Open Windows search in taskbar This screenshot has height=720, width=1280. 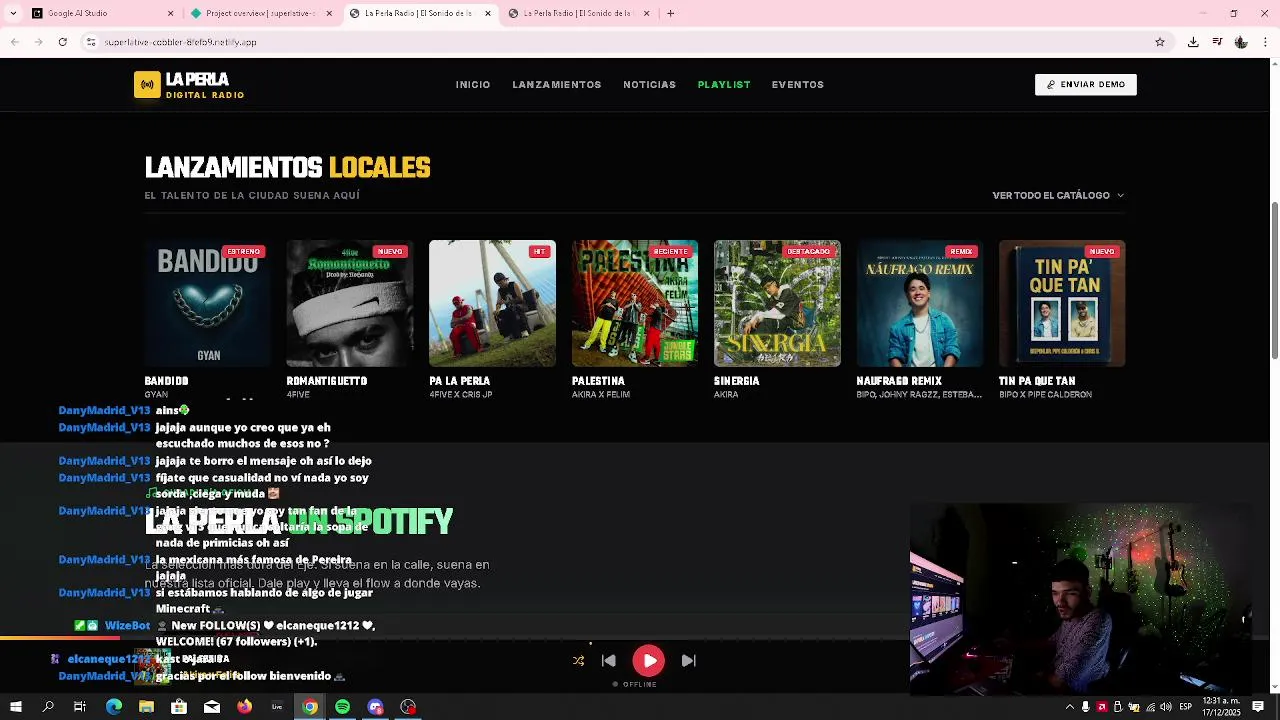(48, 707)
